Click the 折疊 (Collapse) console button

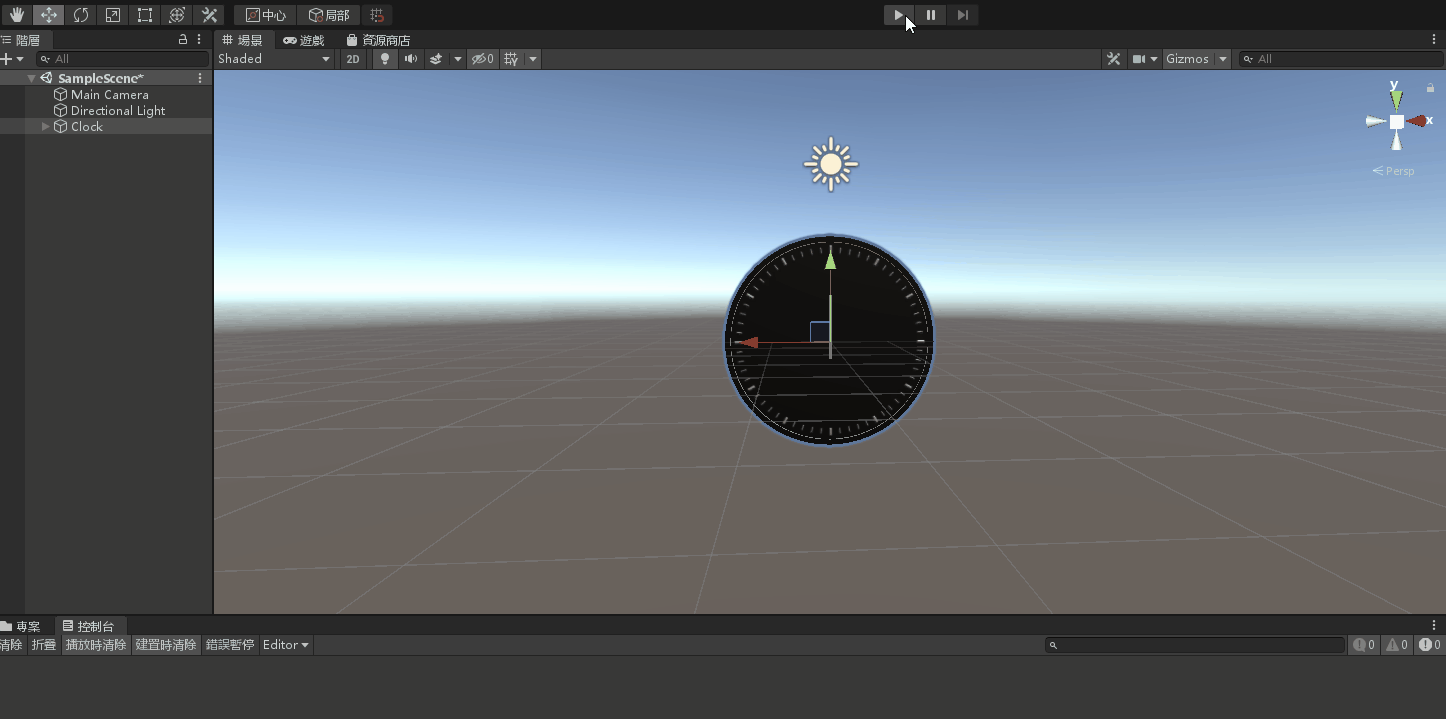pyautogui.click(x=44, y=645)
